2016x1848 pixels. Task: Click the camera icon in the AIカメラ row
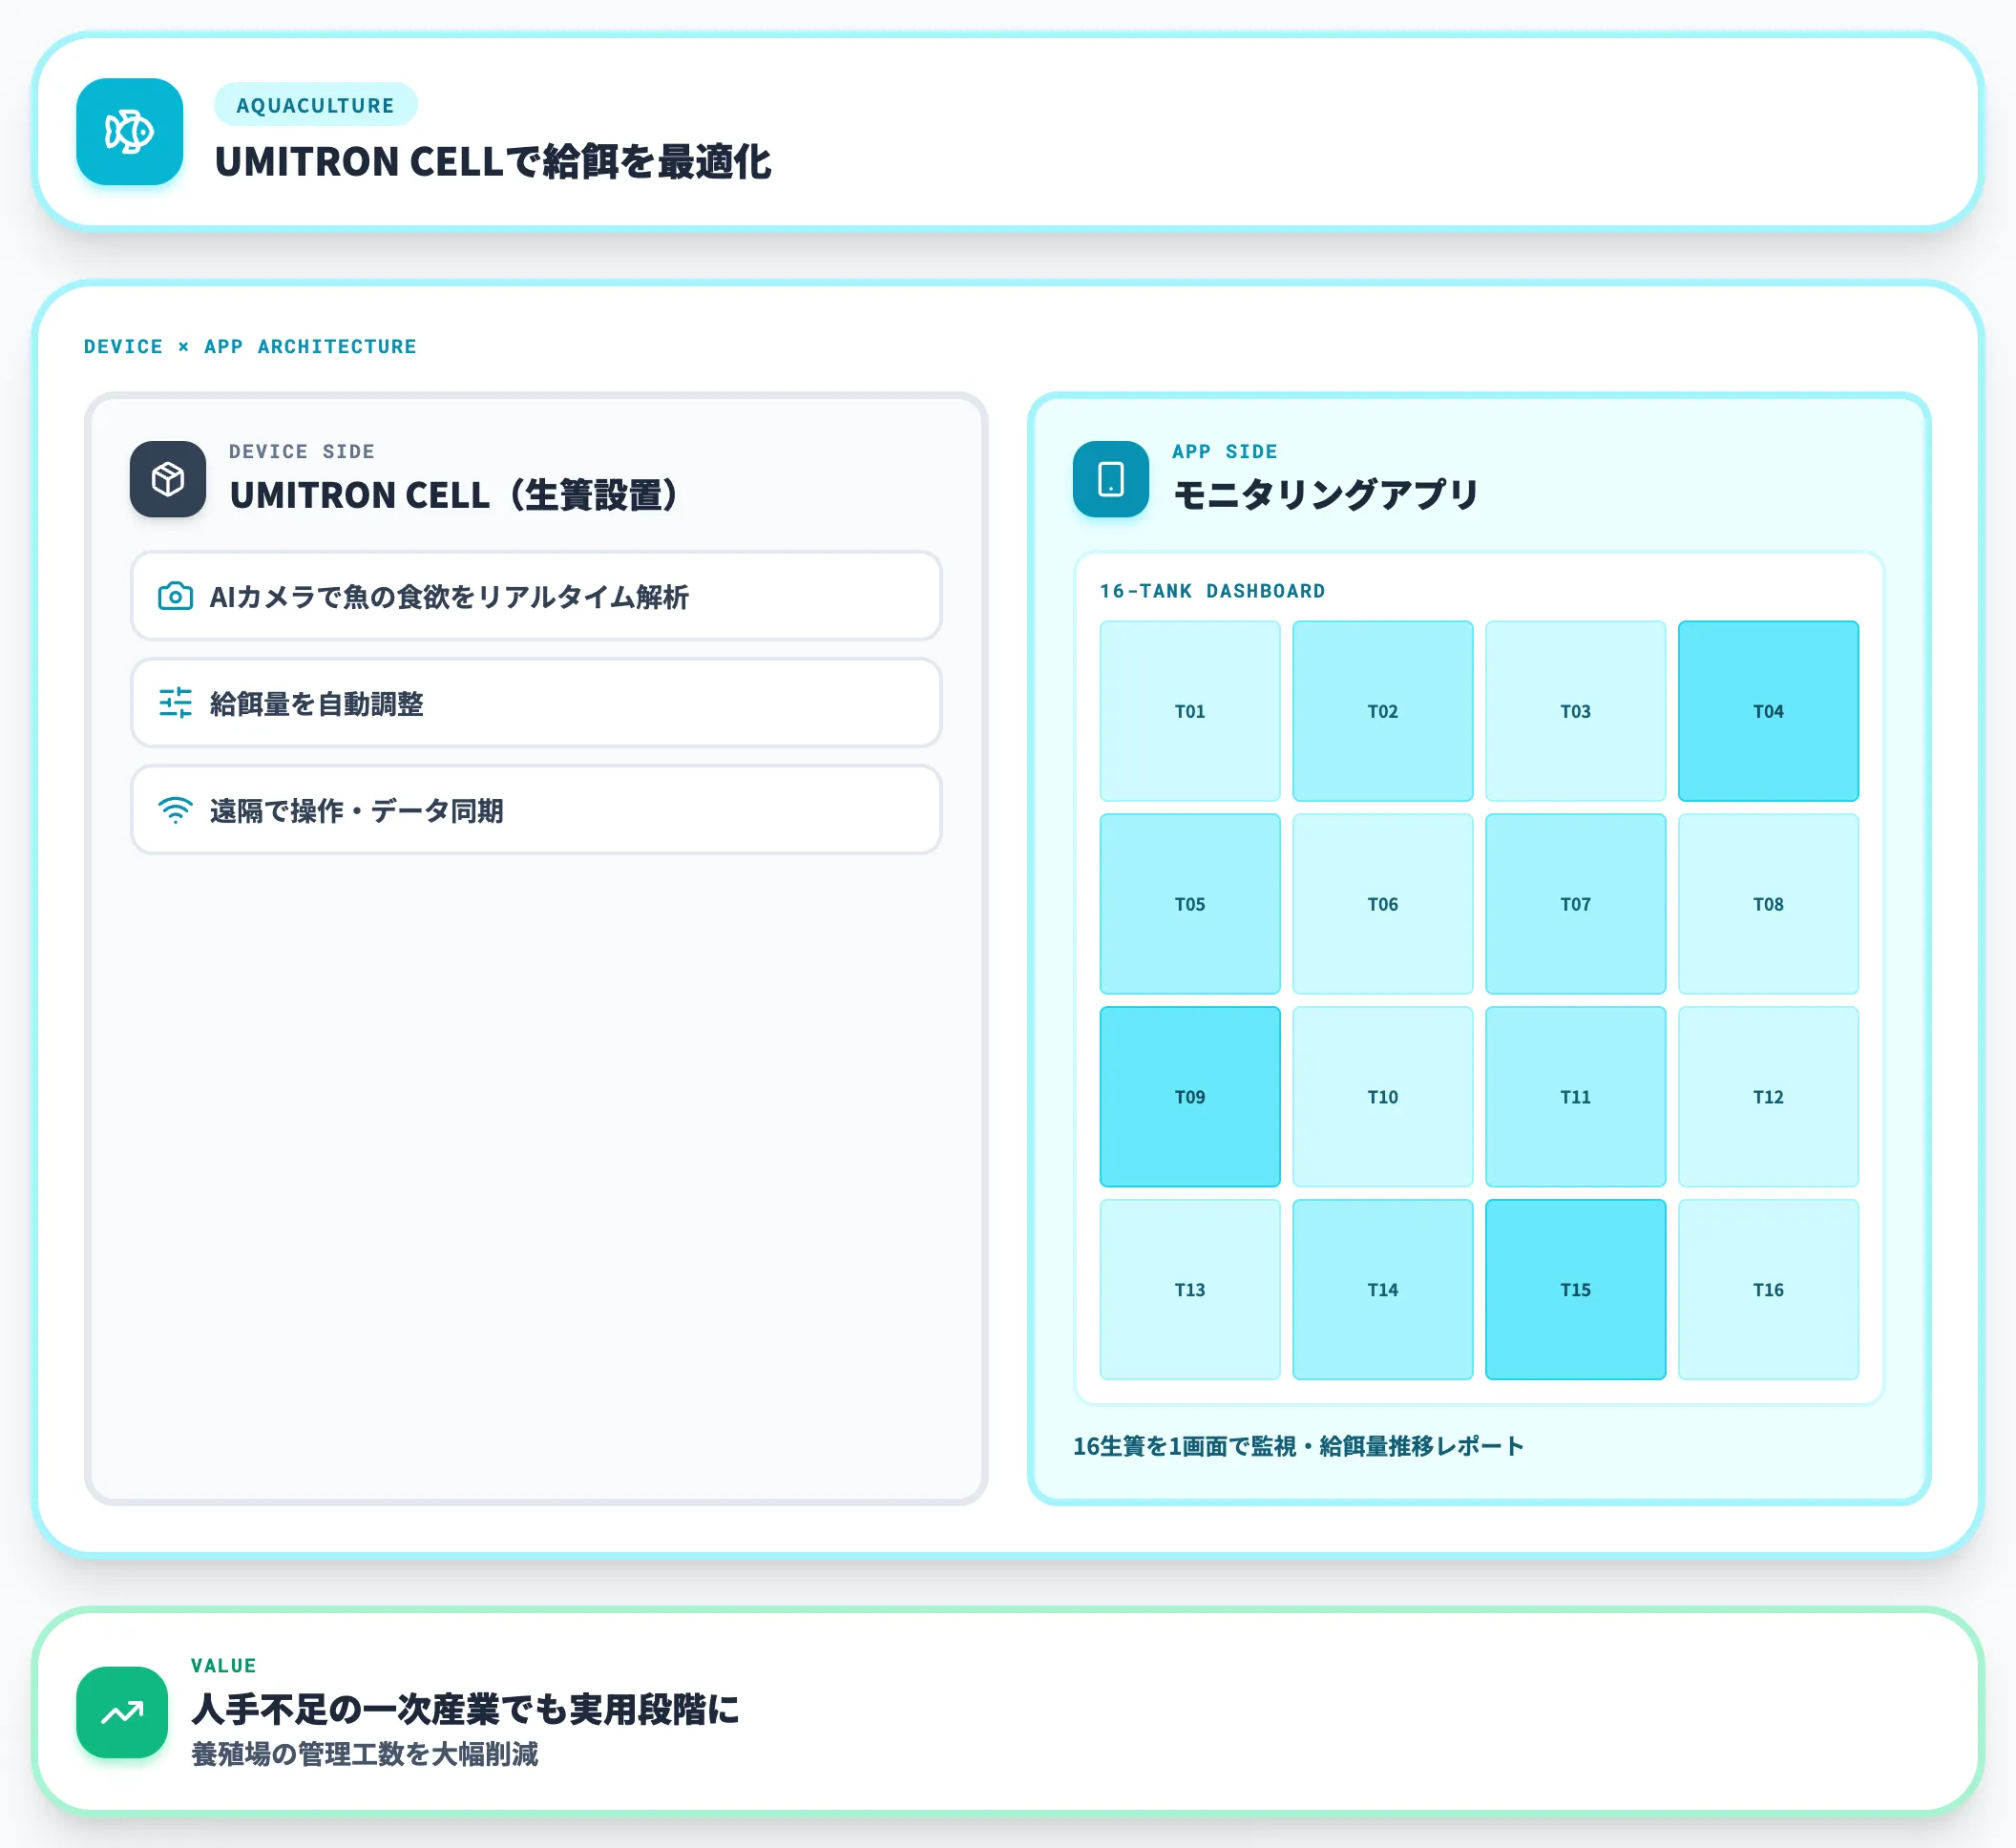[175, 596]
